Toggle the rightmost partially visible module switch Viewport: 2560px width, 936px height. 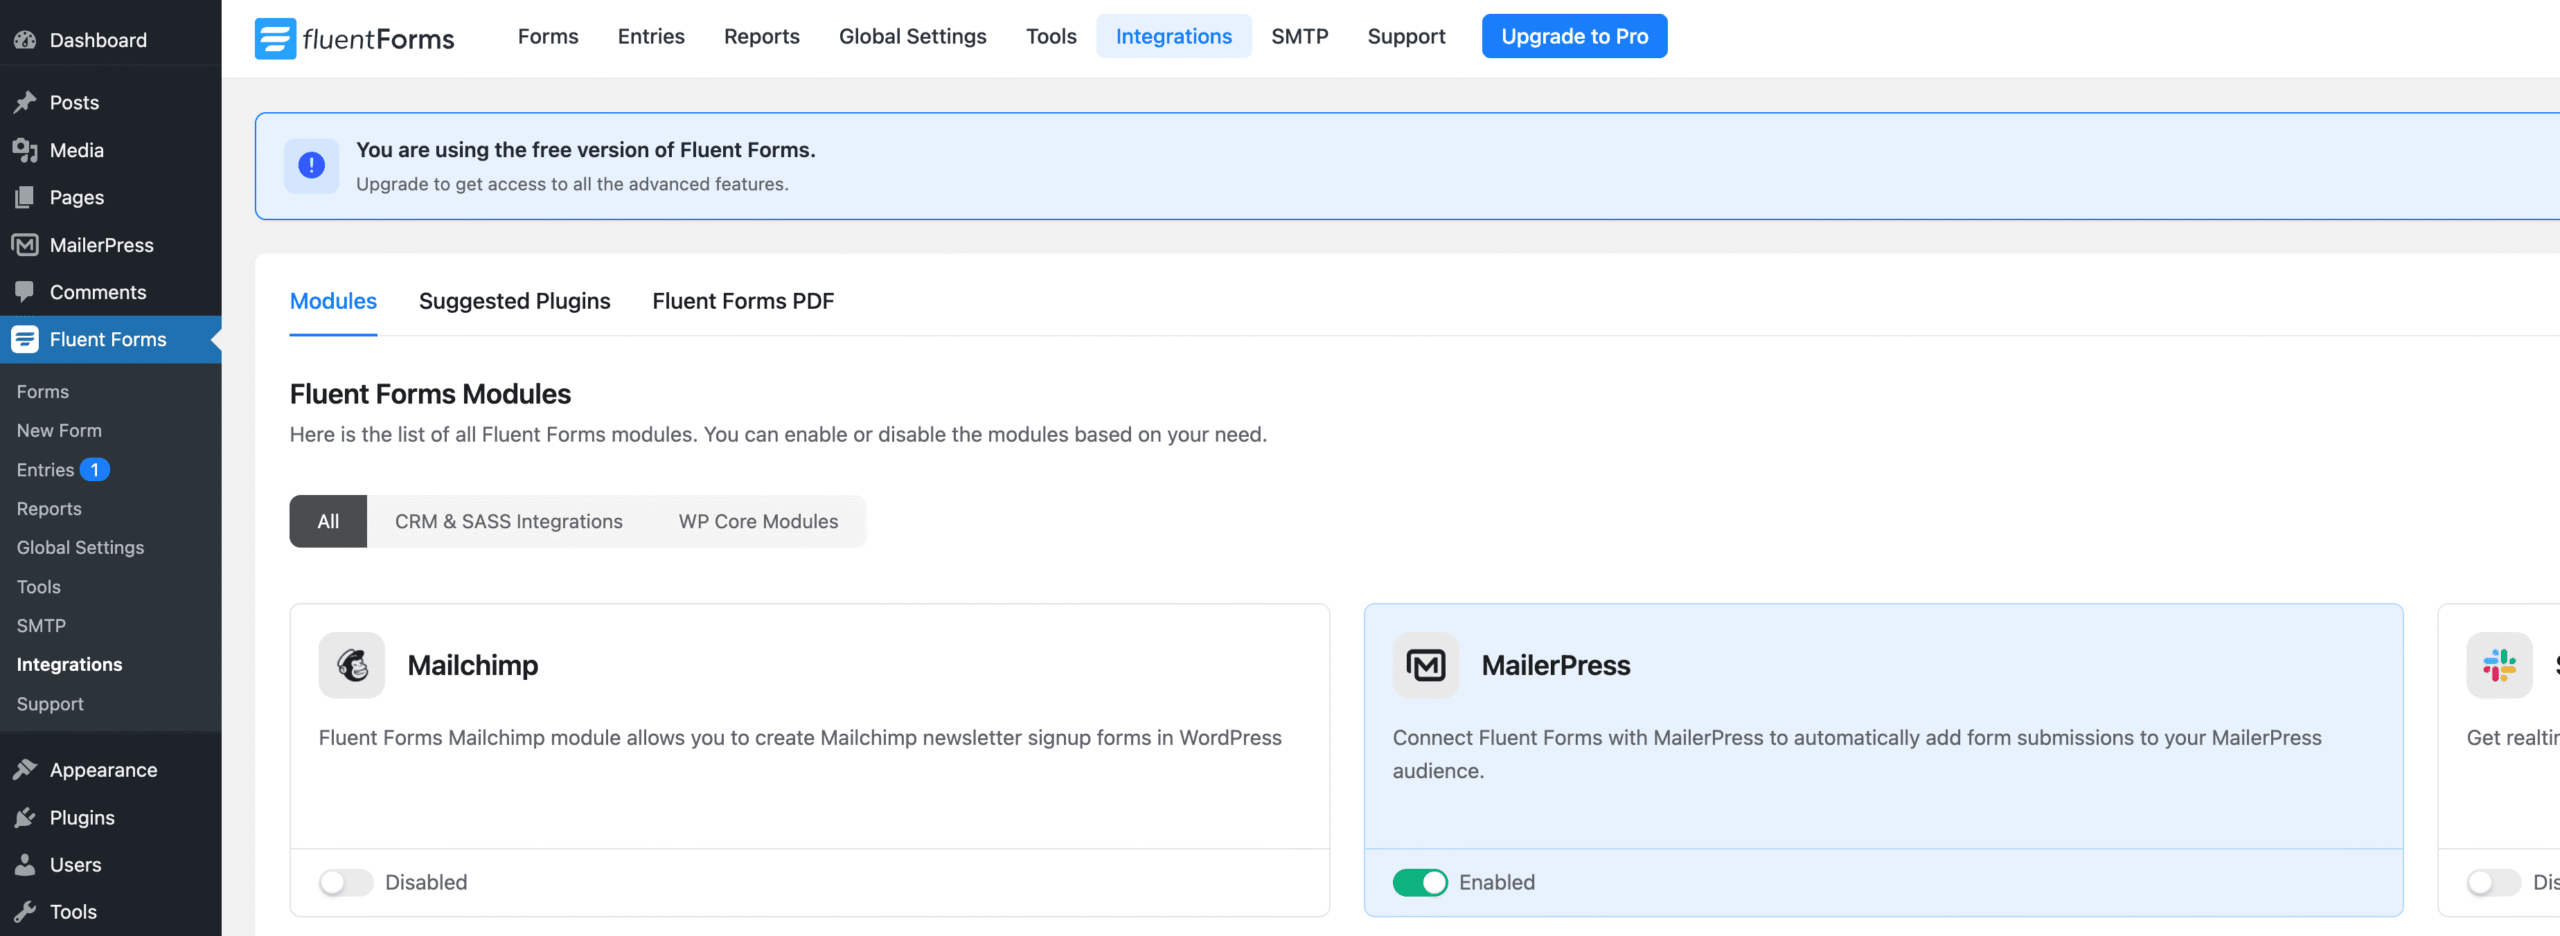[x=2492, y=882]
